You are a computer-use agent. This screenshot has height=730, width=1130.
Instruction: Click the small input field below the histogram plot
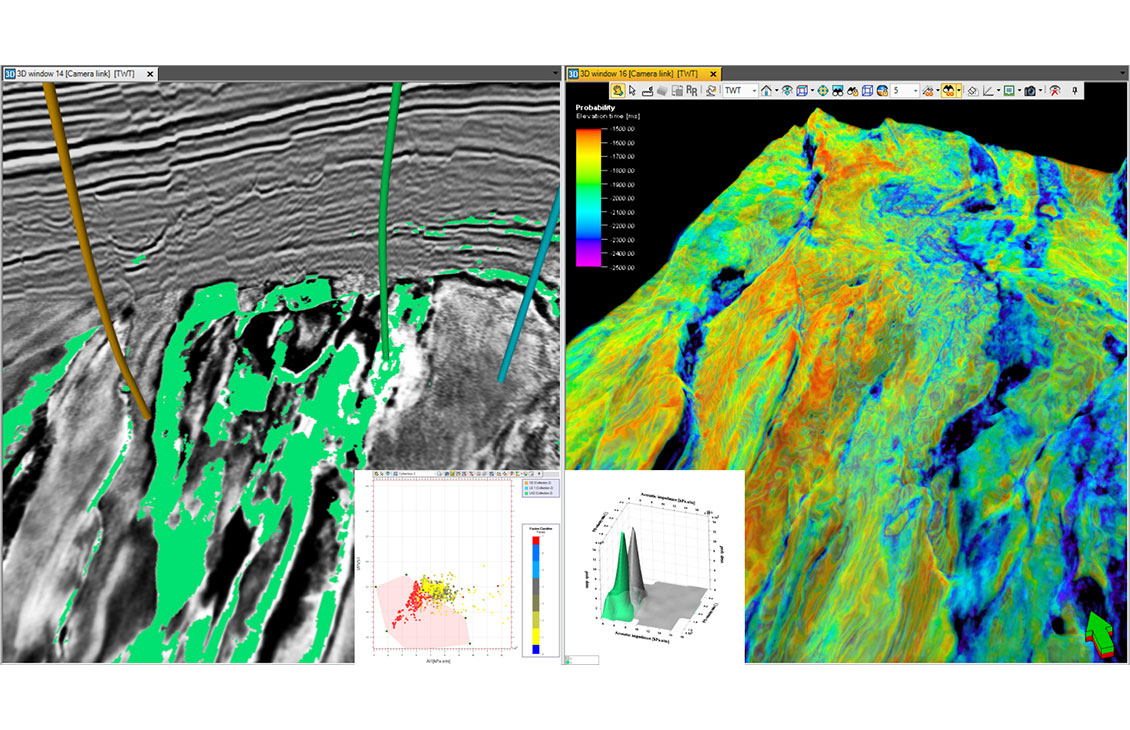[x=581, y=659]
